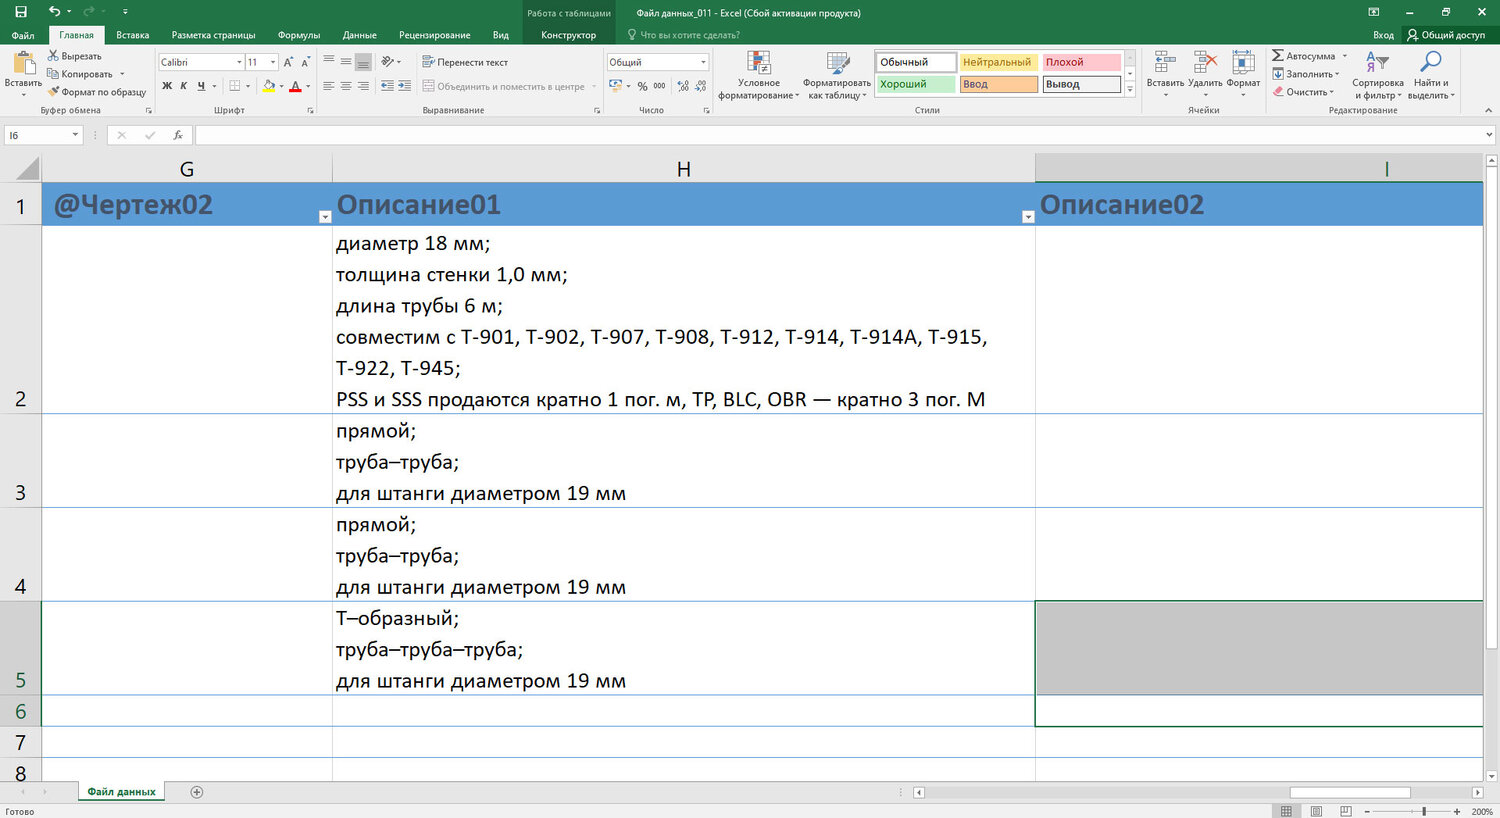
Task: Increase indent icon
Action: click(405, 86)
